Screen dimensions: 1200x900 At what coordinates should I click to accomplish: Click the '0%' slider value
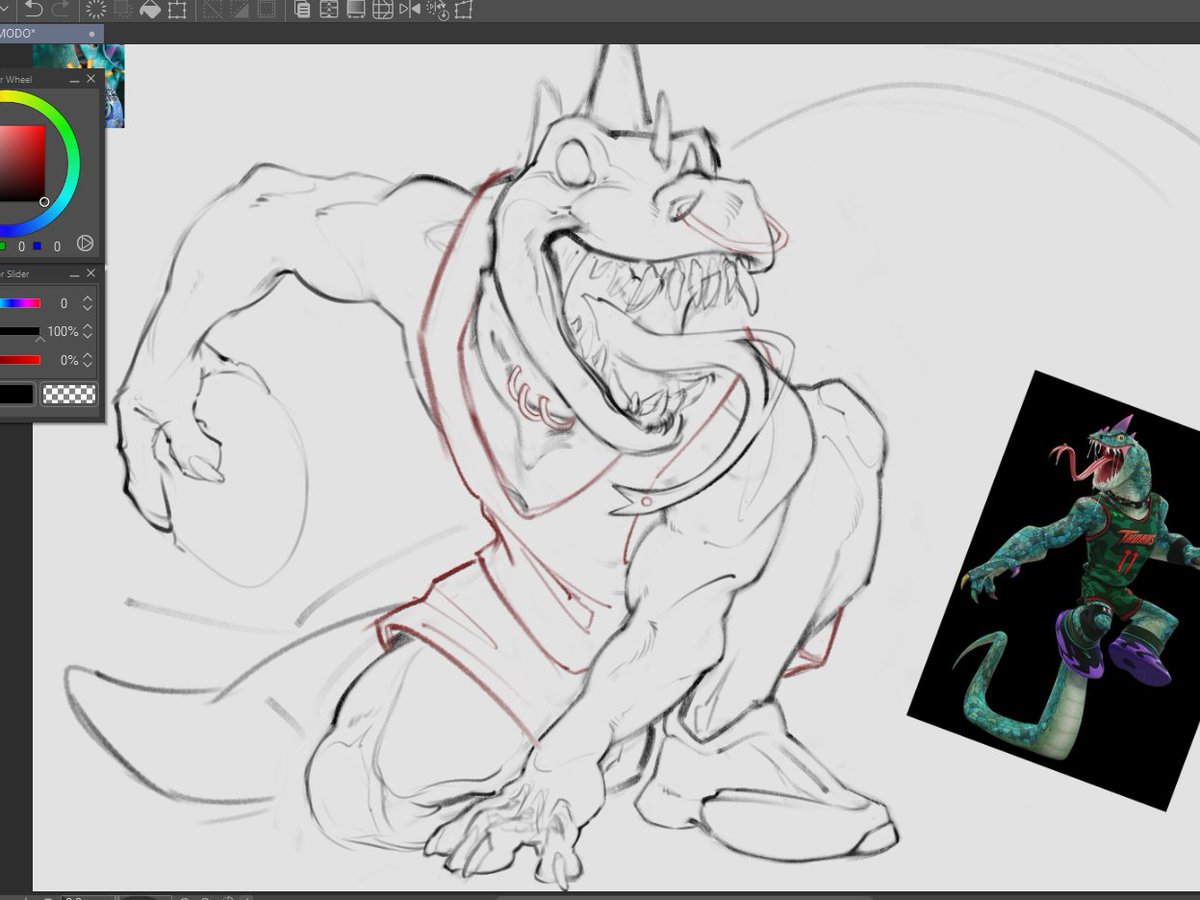tap(69, 360)
